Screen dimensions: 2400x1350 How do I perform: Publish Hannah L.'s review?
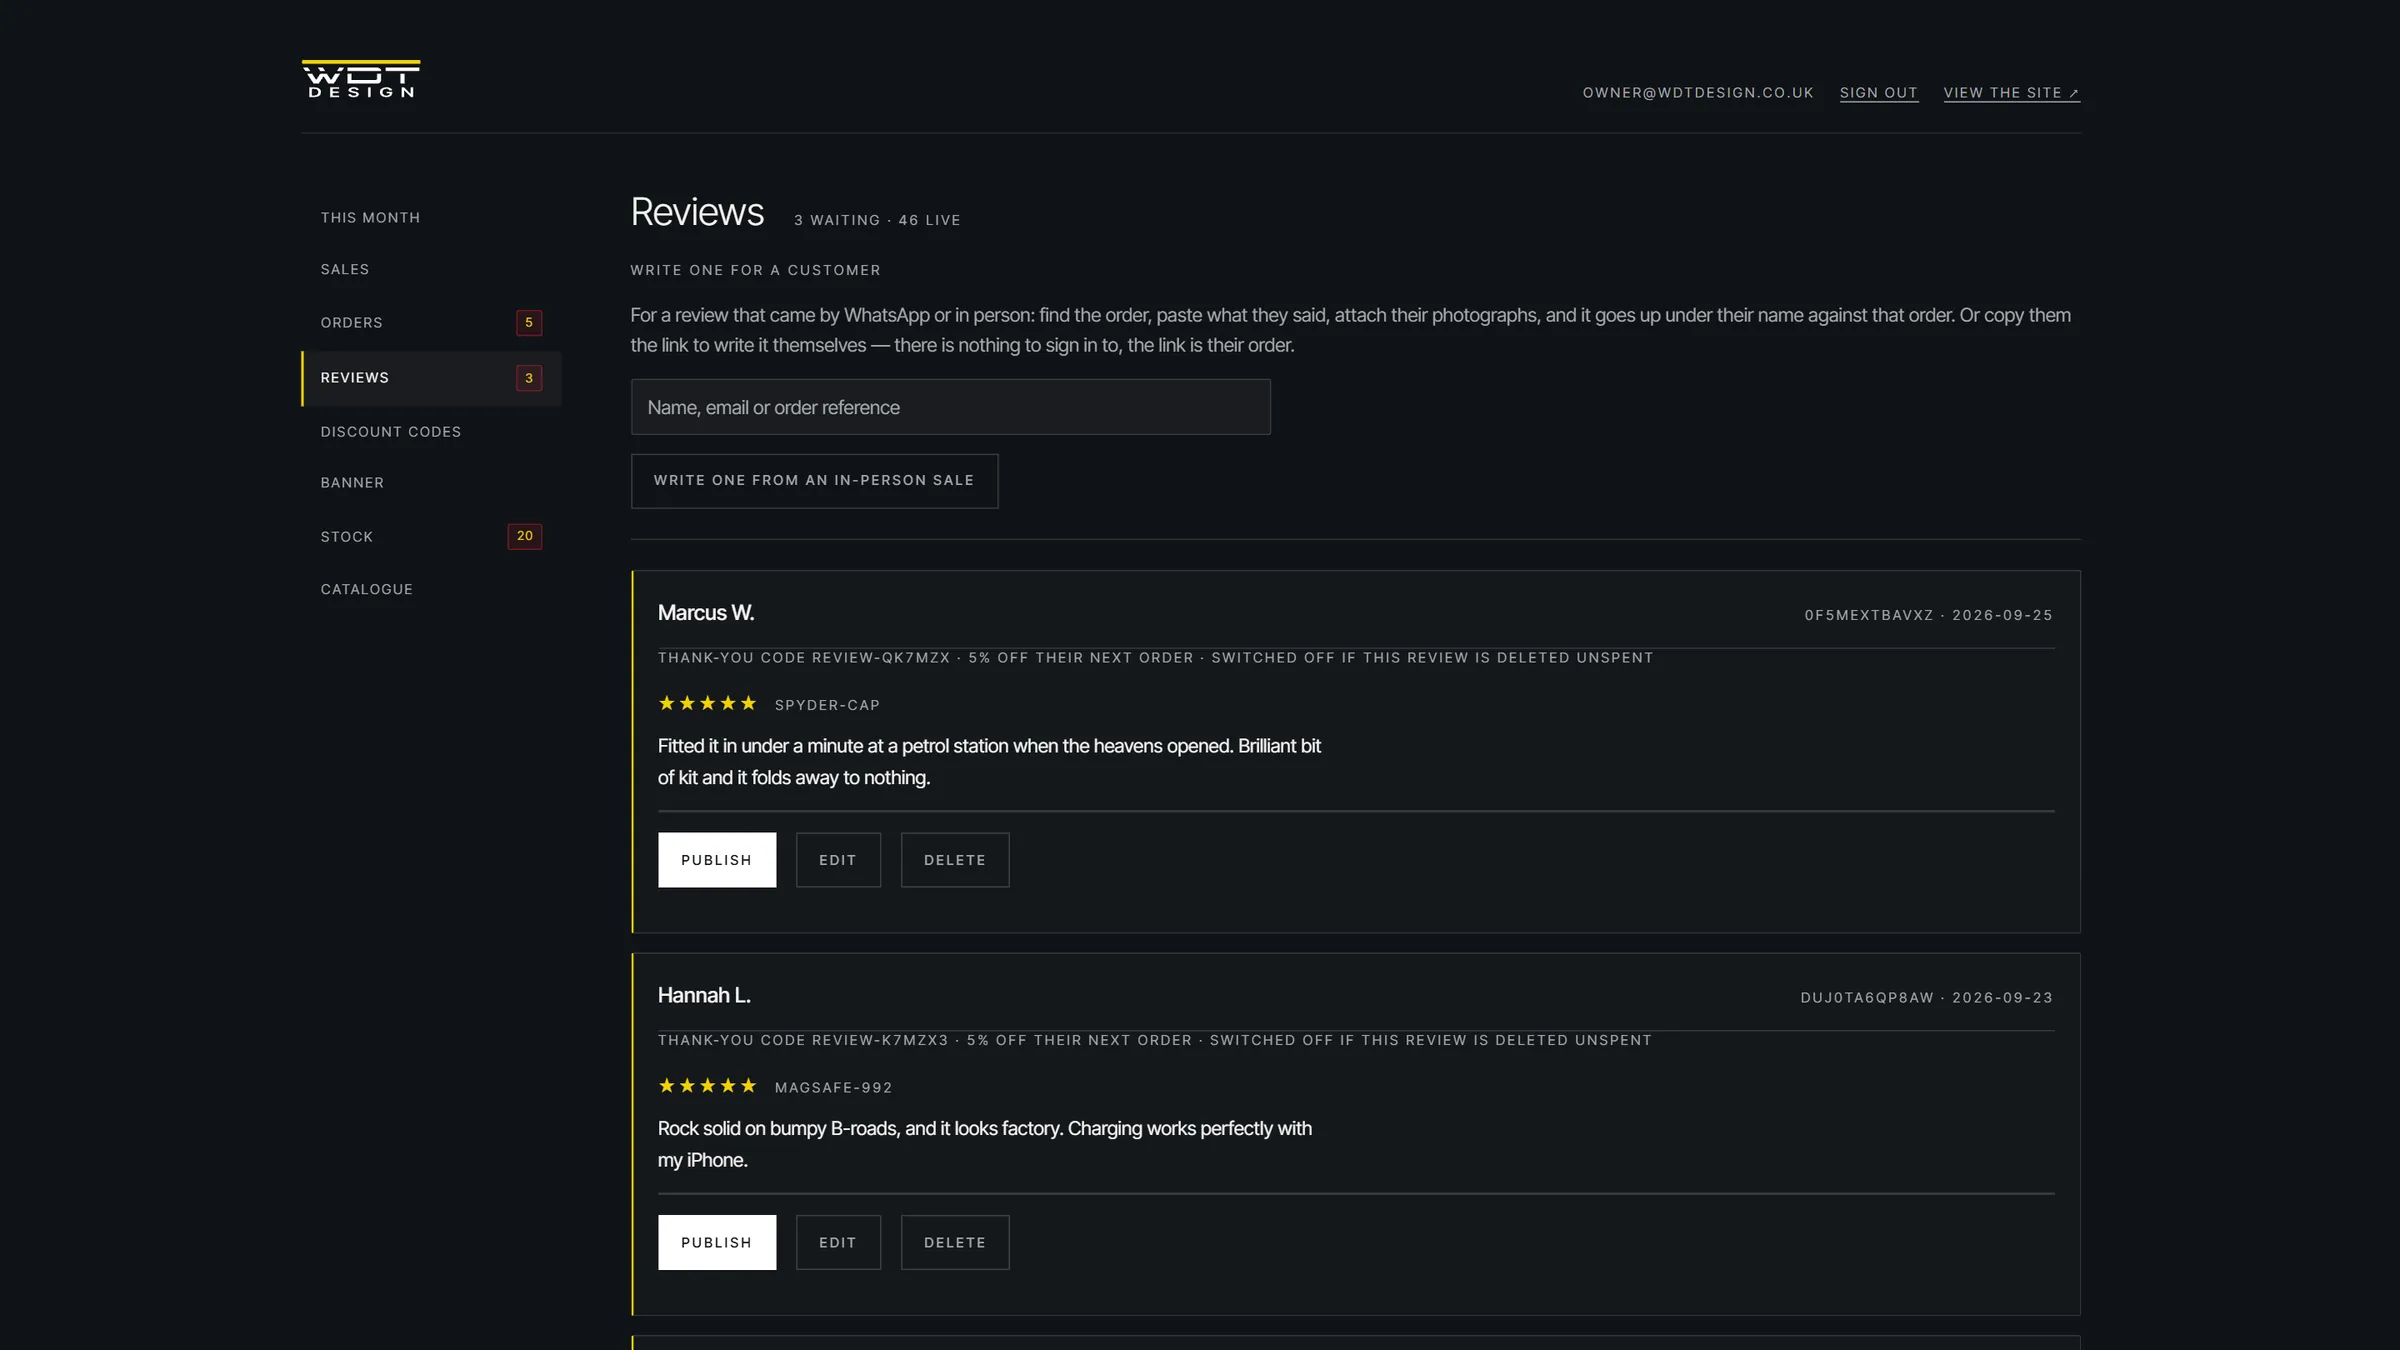pos(716,1242)
